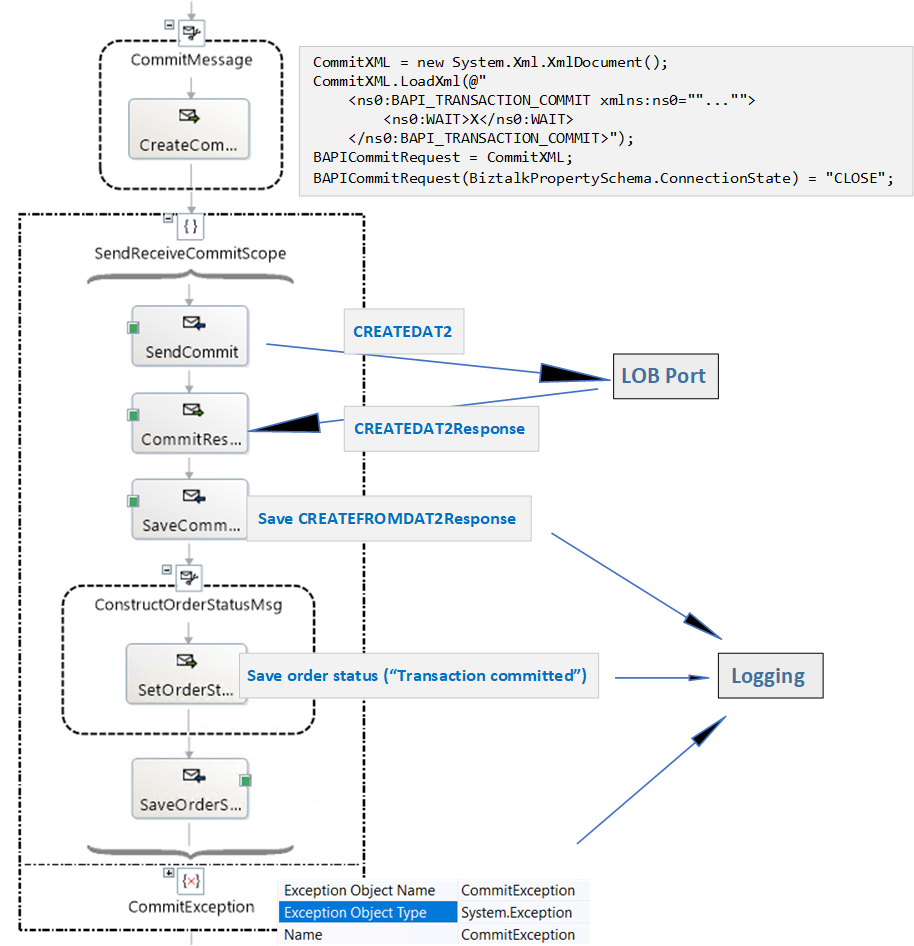
Task: Click the CommitException value of Exception Object Name
Action: click(518, 890)
